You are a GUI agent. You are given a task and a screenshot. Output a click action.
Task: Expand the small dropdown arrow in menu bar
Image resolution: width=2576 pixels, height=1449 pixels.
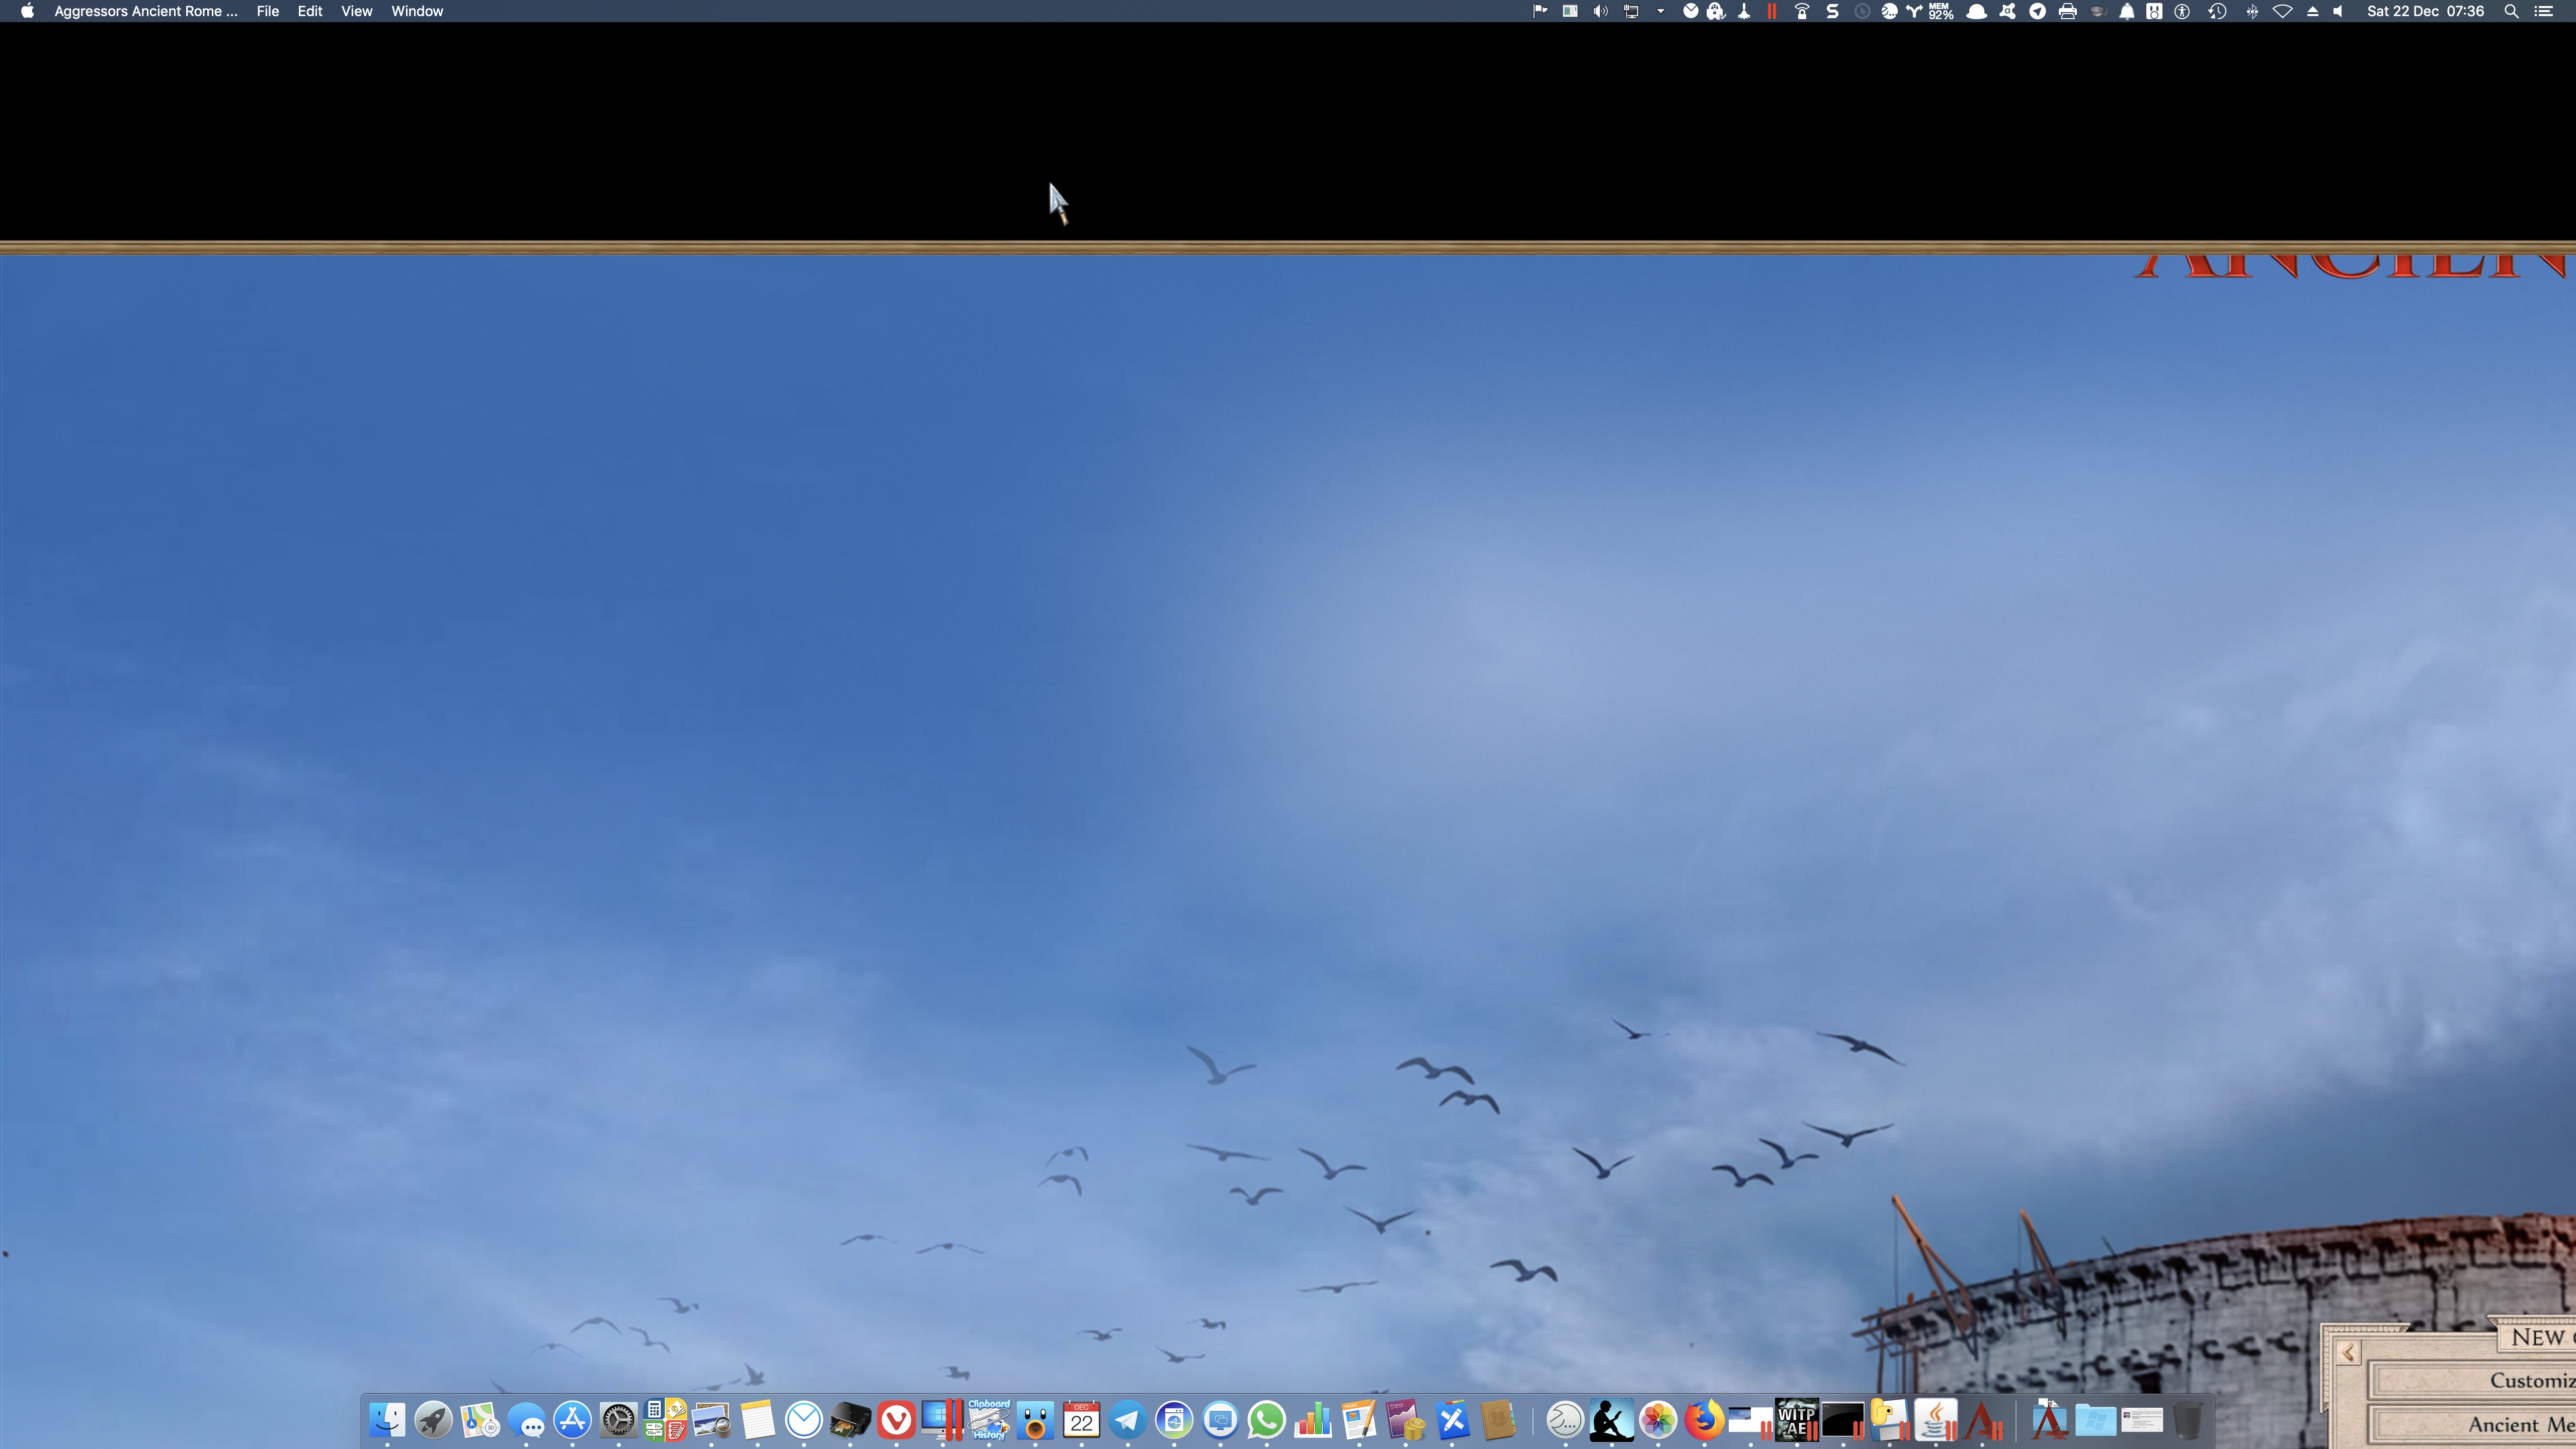(x=1660, y=11)
